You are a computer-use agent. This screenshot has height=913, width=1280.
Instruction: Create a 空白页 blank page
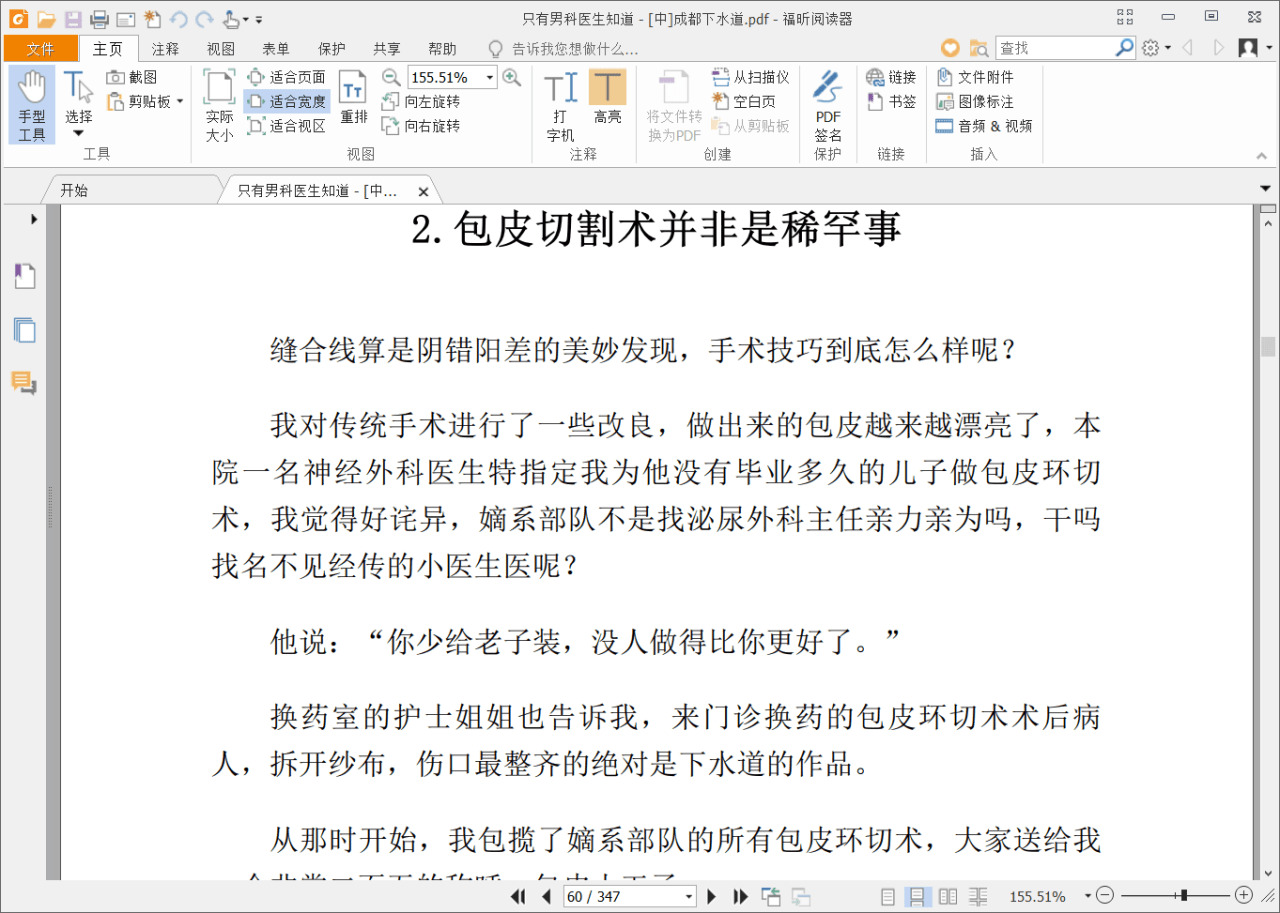(744, 101)
